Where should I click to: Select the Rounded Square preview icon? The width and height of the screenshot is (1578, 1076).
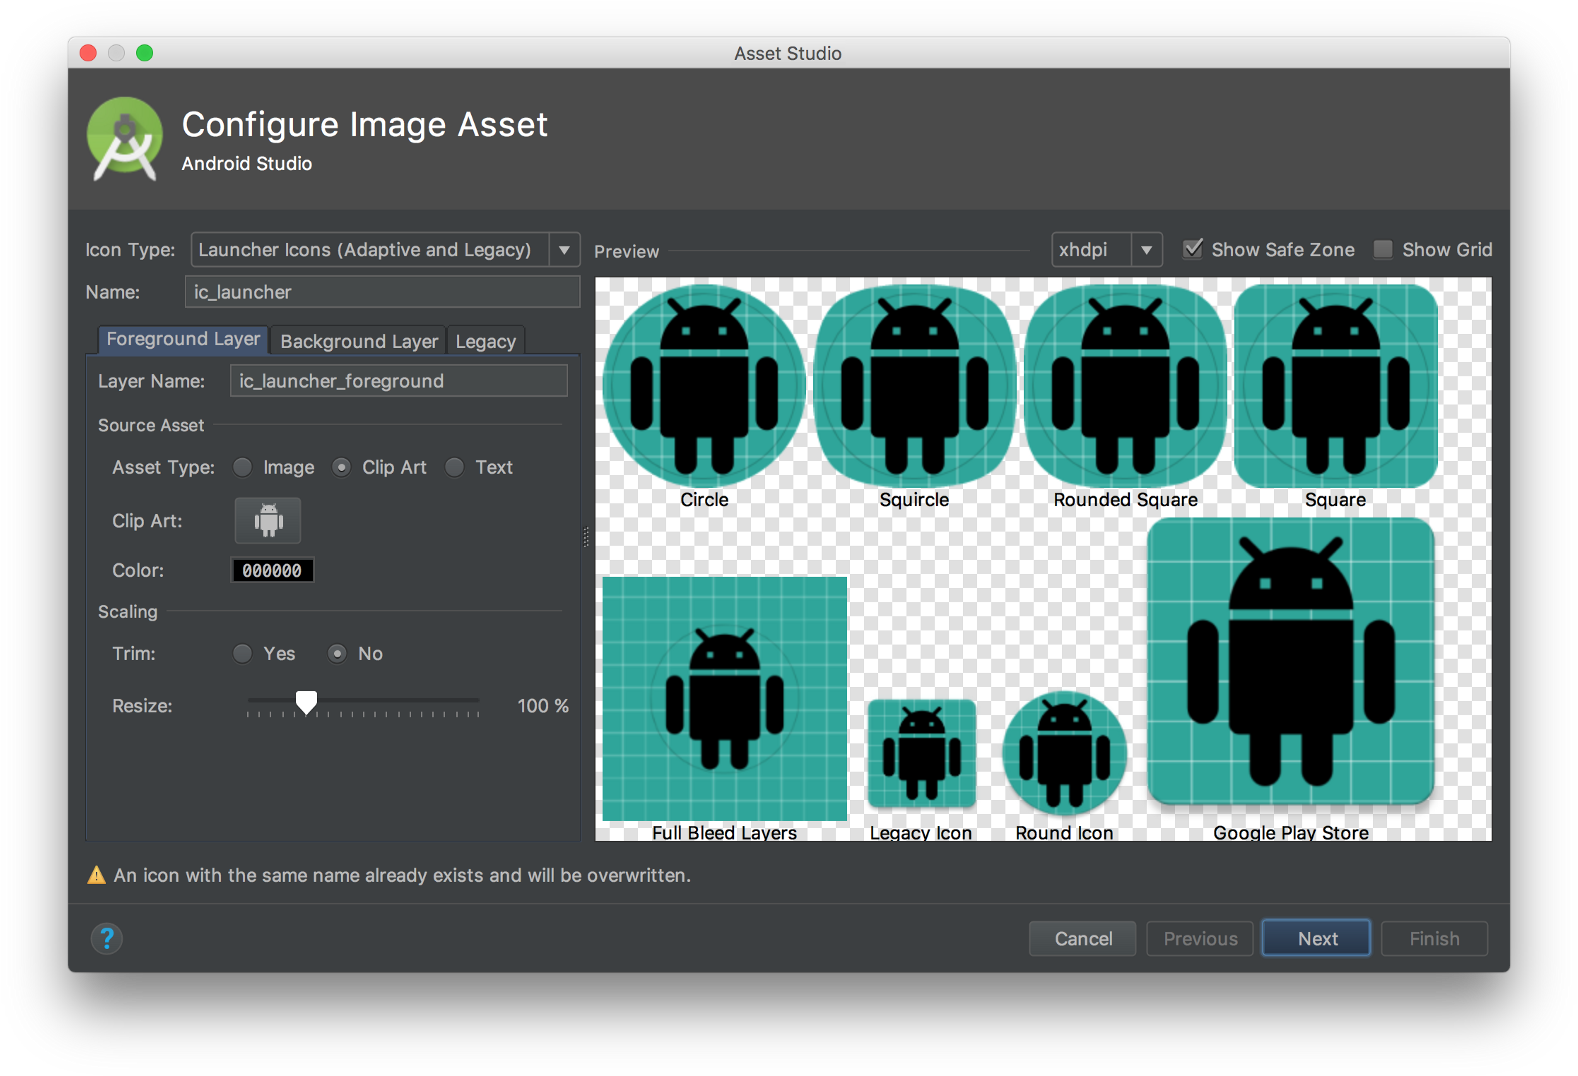(1125, 386)
